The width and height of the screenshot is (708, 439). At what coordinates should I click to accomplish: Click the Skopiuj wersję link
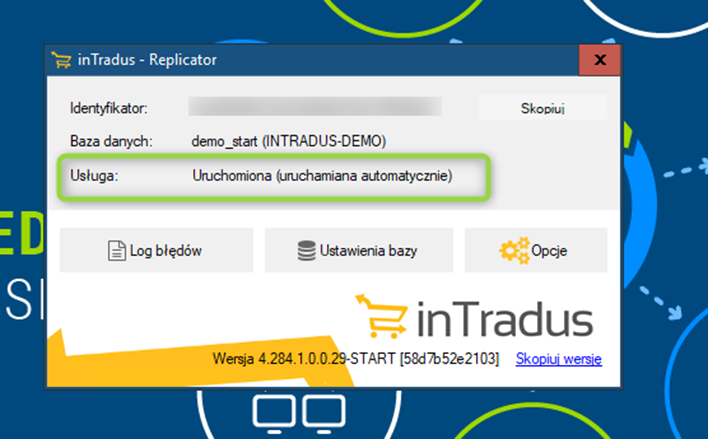click(x=559, y=359)
